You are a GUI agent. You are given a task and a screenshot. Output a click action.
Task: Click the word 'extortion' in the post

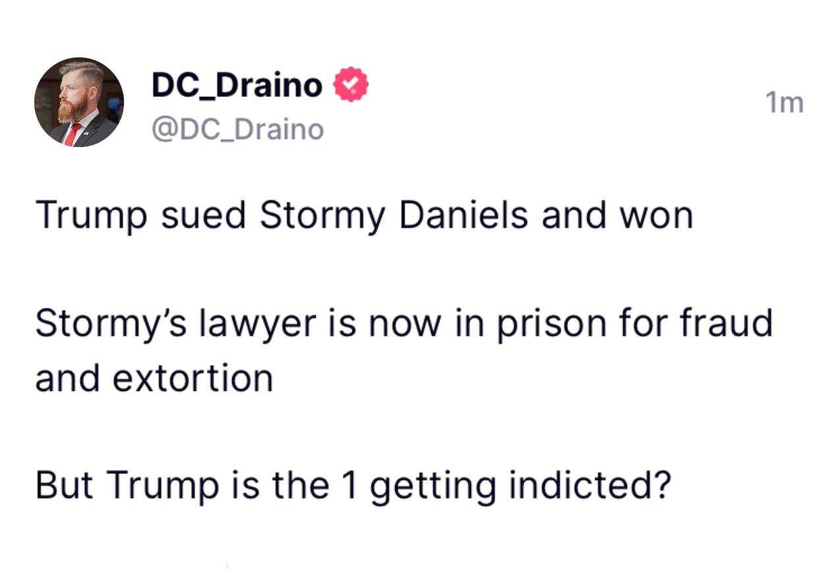click(x=193, y=378)
